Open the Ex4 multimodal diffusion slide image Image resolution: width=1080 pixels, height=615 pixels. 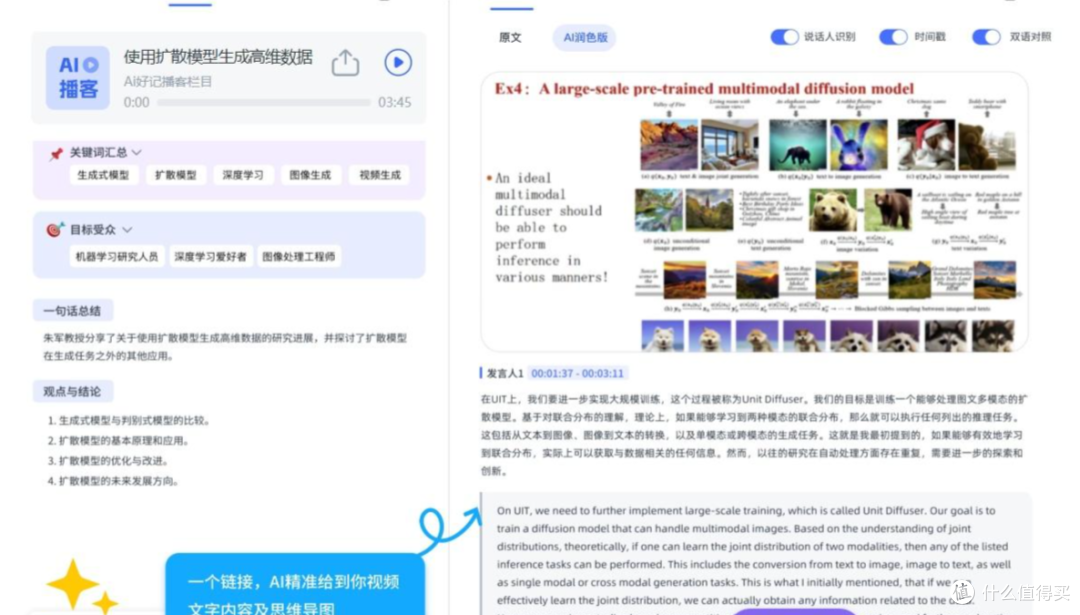(x=754, y=212)
